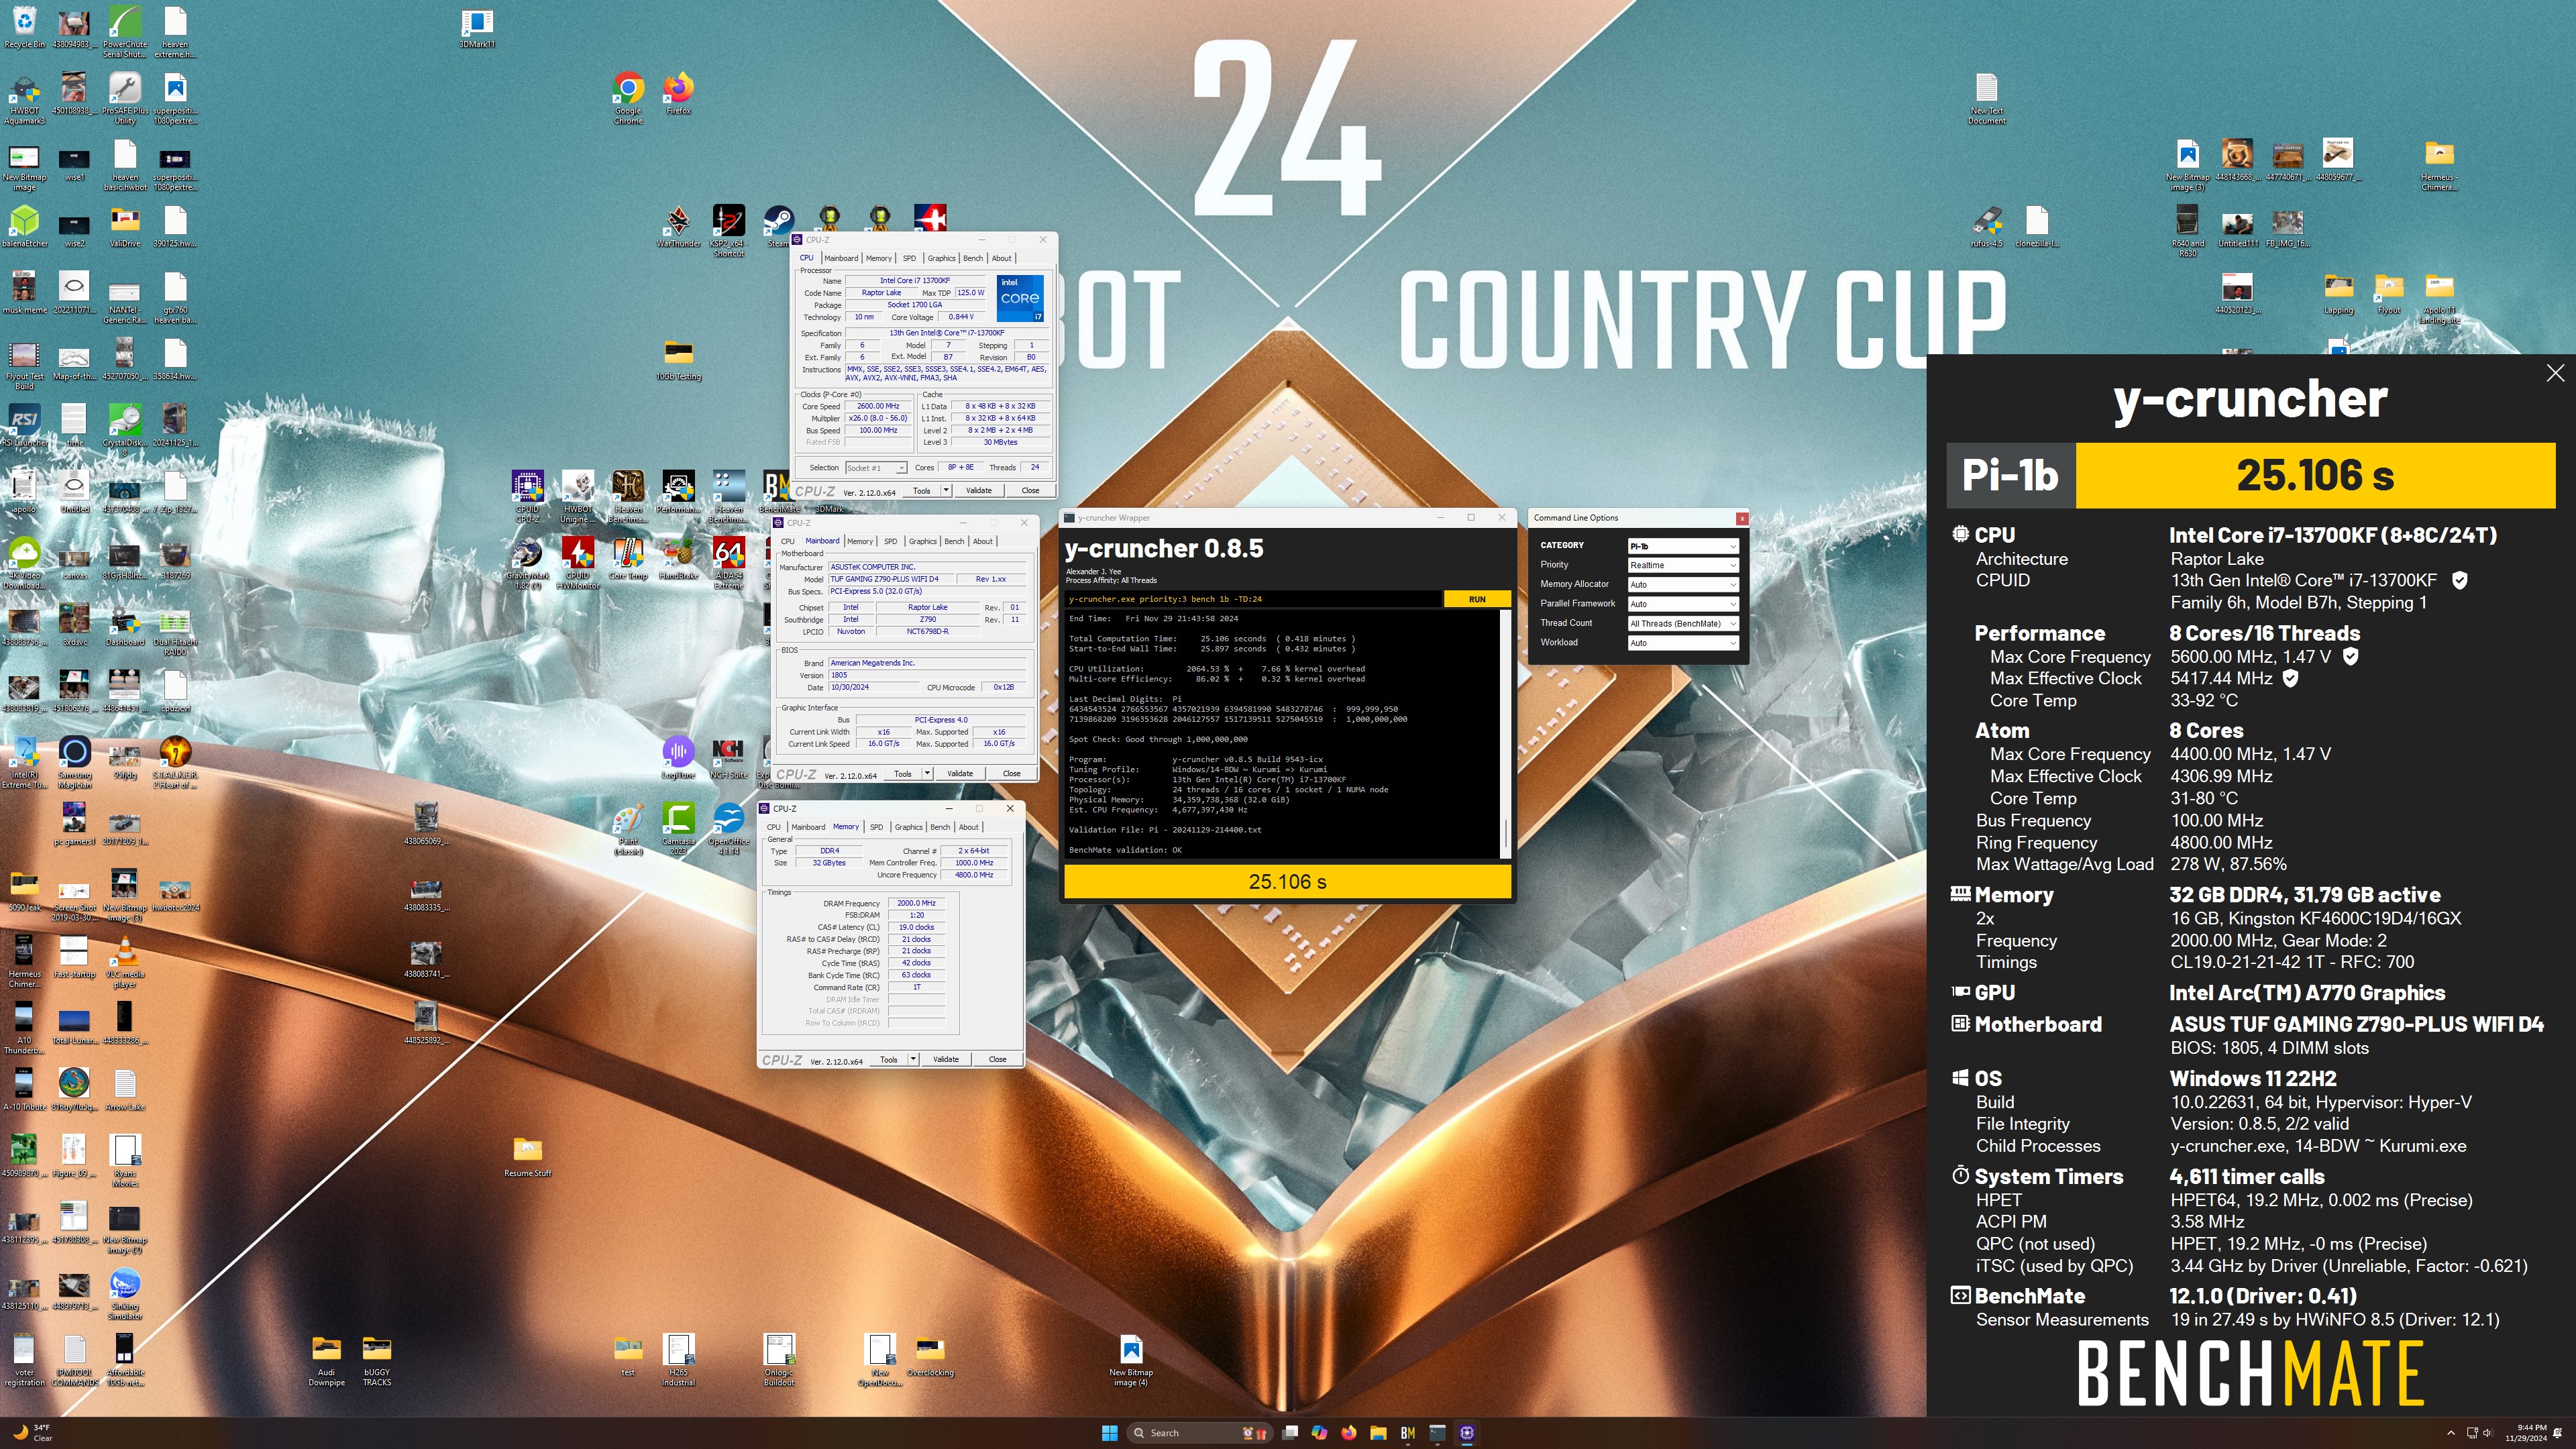
Task: Show hidden system tray icons
Action: click(2451, 1432)
